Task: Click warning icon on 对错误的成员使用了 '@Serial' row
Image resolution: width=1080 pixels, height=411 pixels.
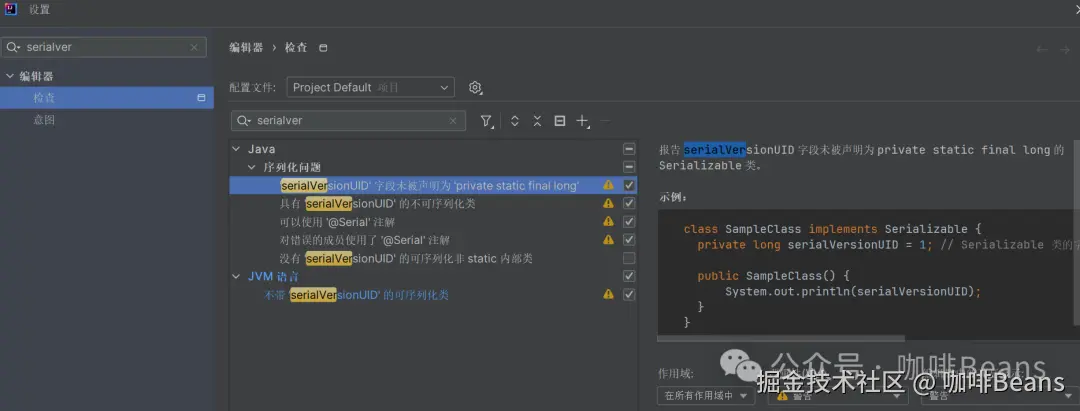Action: pos(608,240)
